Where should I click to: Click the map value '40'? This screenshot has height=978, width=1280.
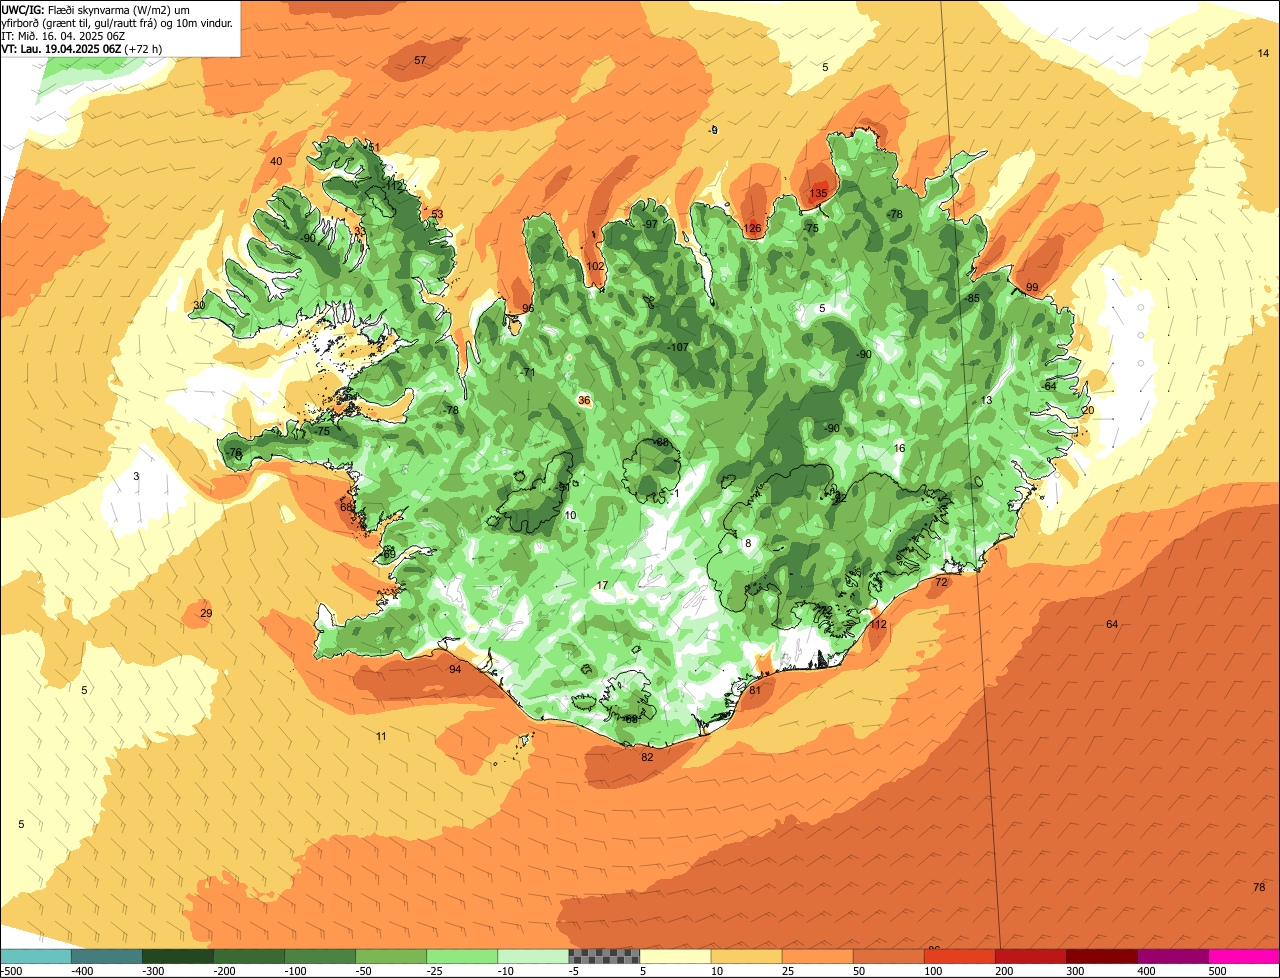point(276,162)
